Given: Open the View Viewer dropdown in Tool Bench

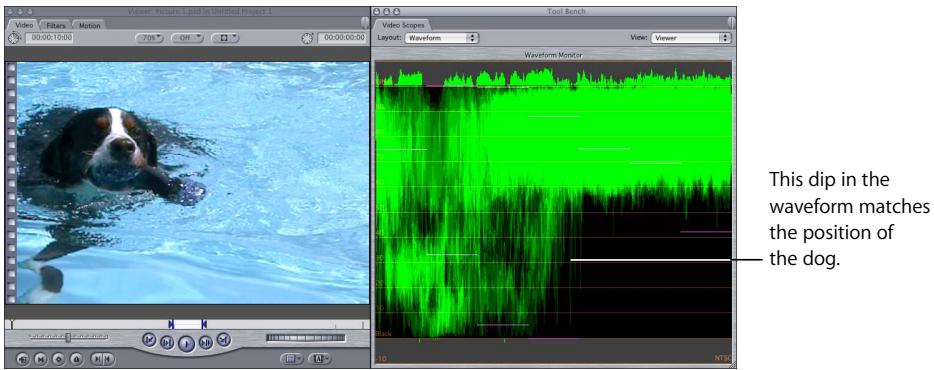Looking at the screenshot, I should pyautogui.click(x=690, y=38).
